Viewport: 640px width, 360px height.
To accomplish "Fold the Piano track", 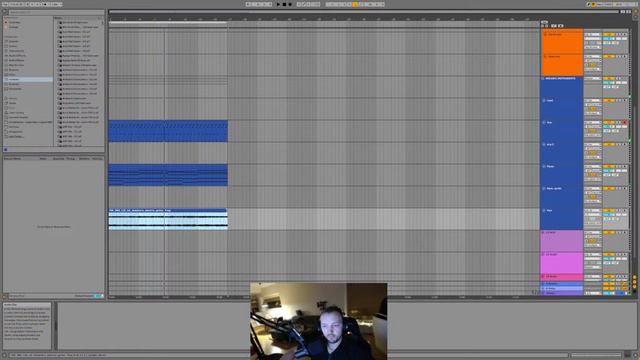I will point(544,167).
